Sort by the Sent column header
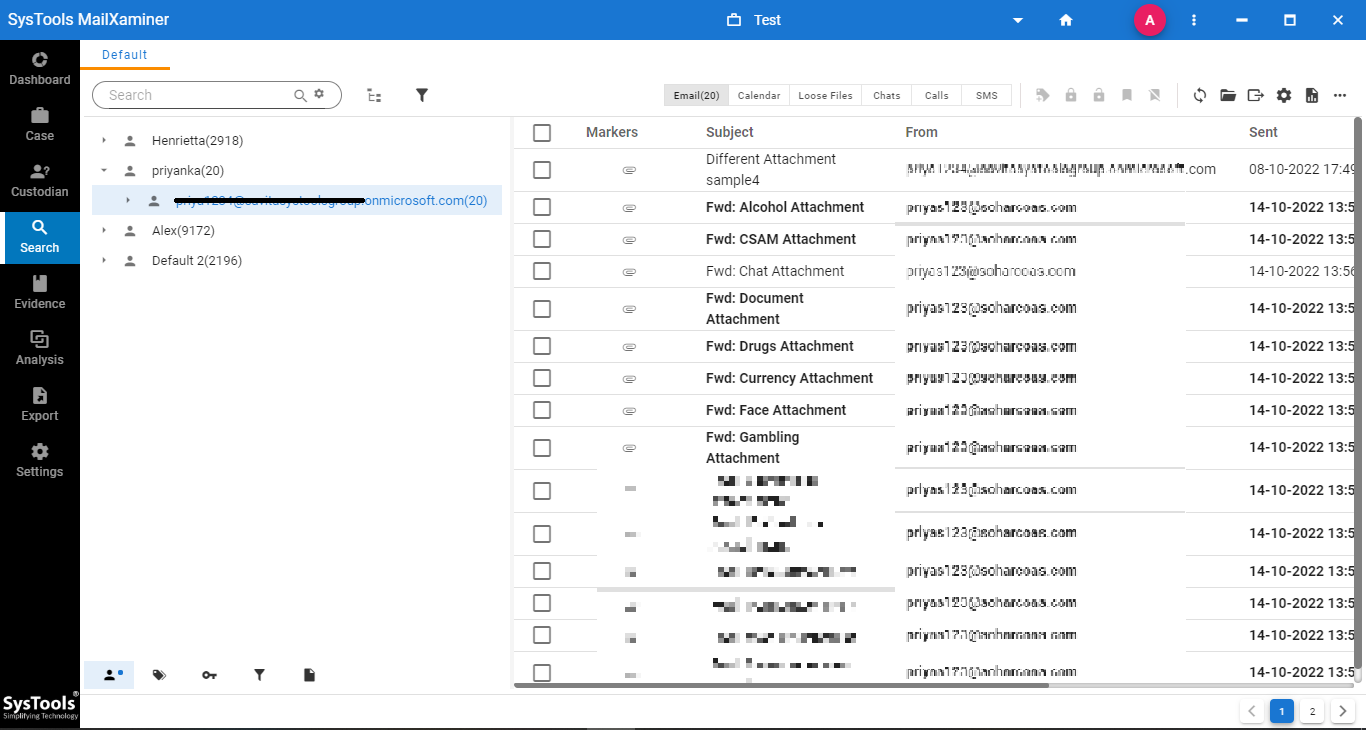Viewport: 1366px width, 730px height. pos(1264,132)
